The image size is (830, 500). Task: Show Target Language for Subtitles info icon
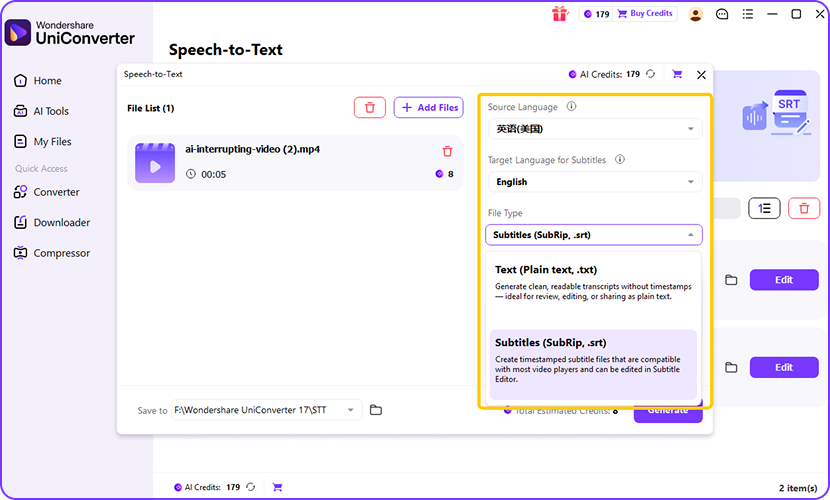(619, 159)
